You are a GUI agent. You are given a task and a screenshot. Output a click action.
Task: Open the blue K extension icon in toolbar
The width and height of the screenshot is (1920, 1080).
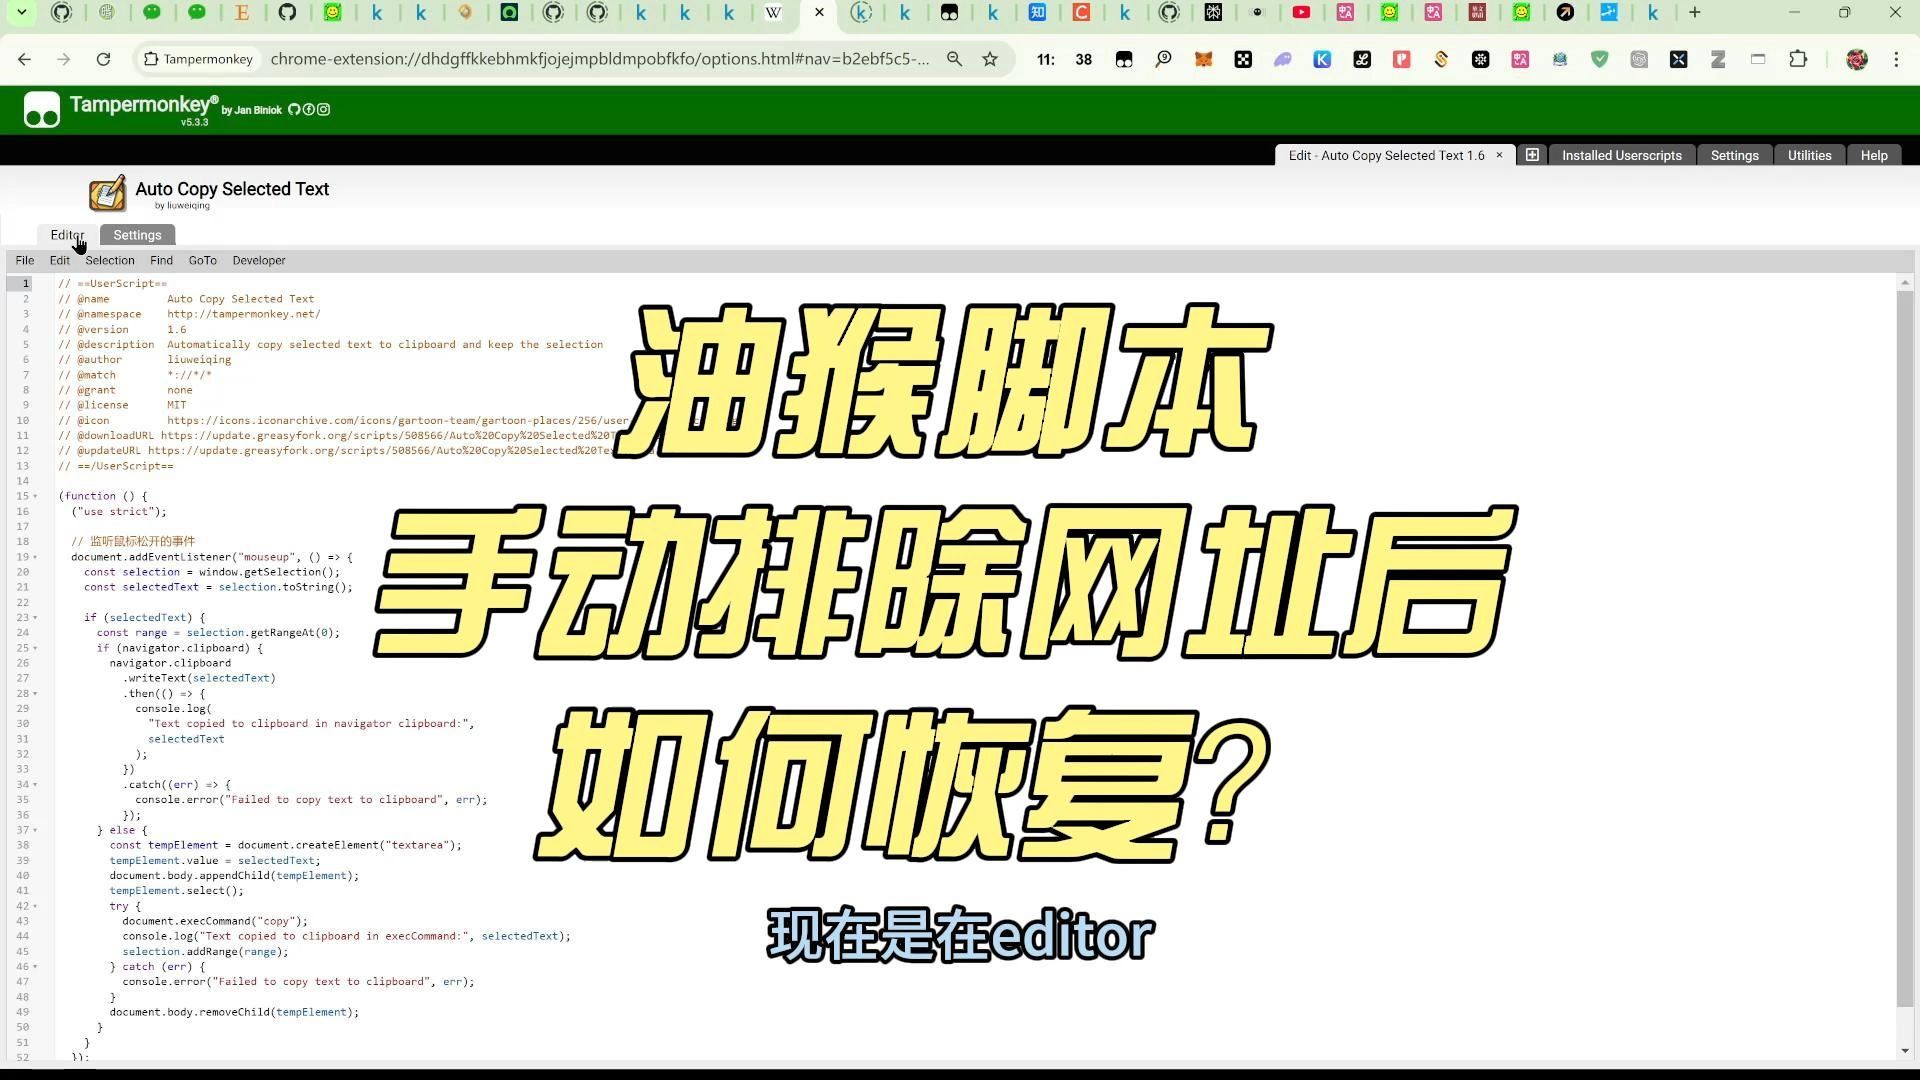click(1322, 60)
